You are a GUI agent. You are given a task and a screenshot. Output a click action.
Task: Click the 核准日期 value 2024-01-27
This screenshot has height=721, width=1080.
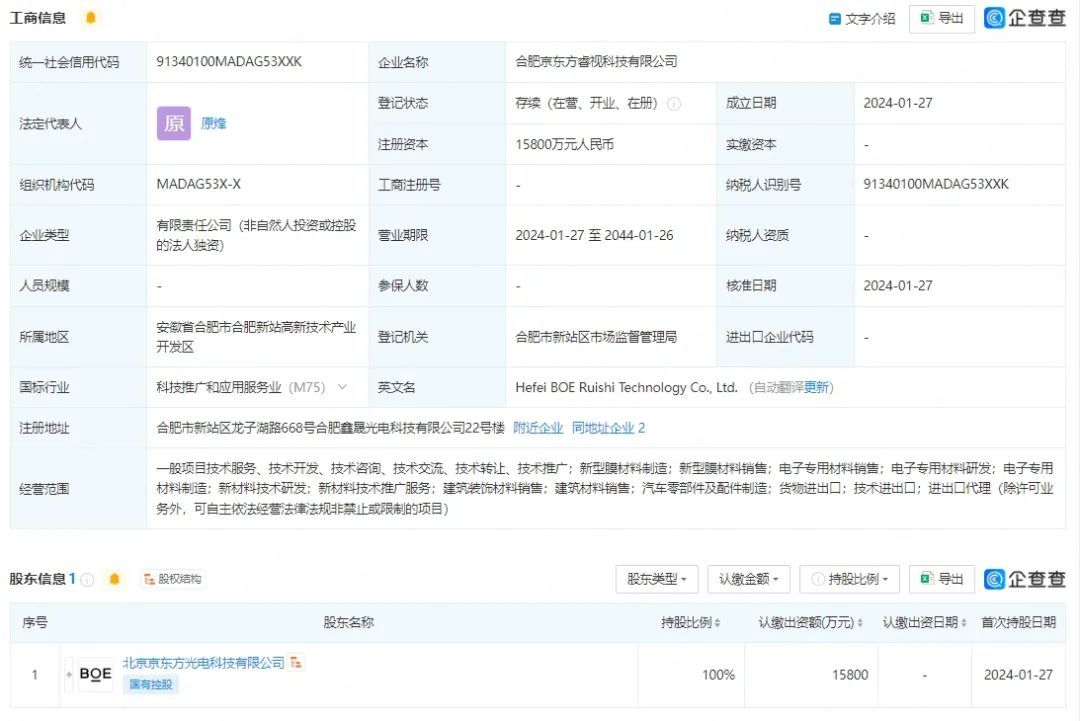897,286
